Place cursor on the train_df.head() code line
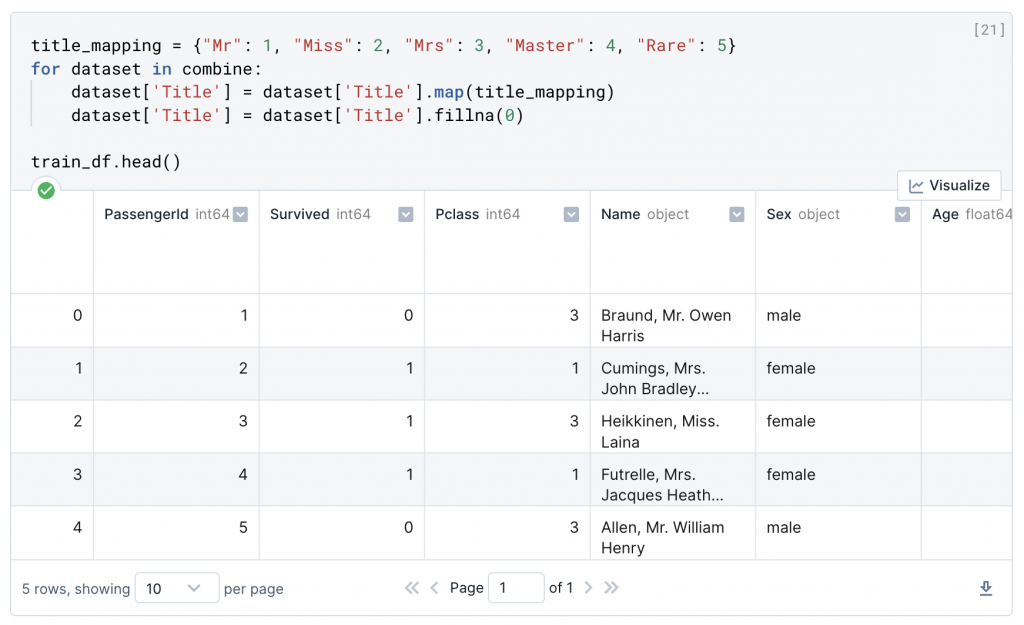Image resolution: width=1024 pixels, height=625 pixels. coord(106,162)
